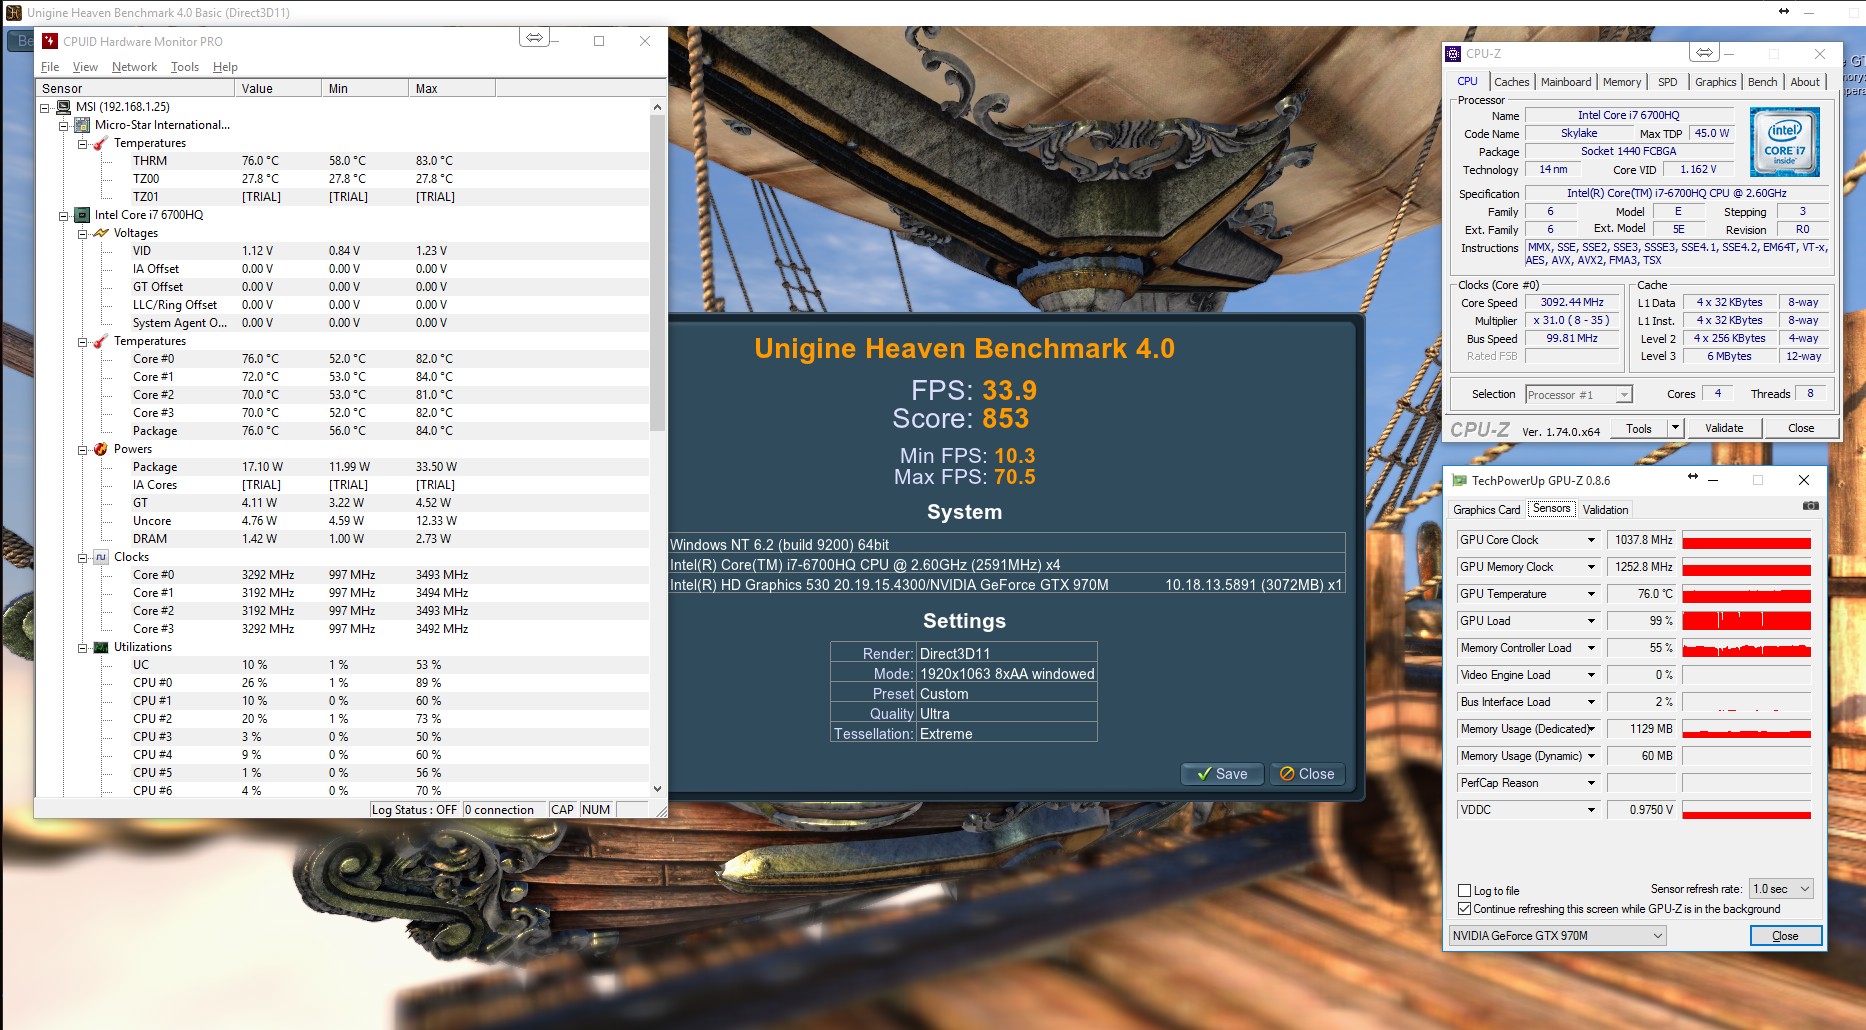Open Processor #1 selection dropdown
This screenshot has height=1030, width=1866.
[1578, 395]
